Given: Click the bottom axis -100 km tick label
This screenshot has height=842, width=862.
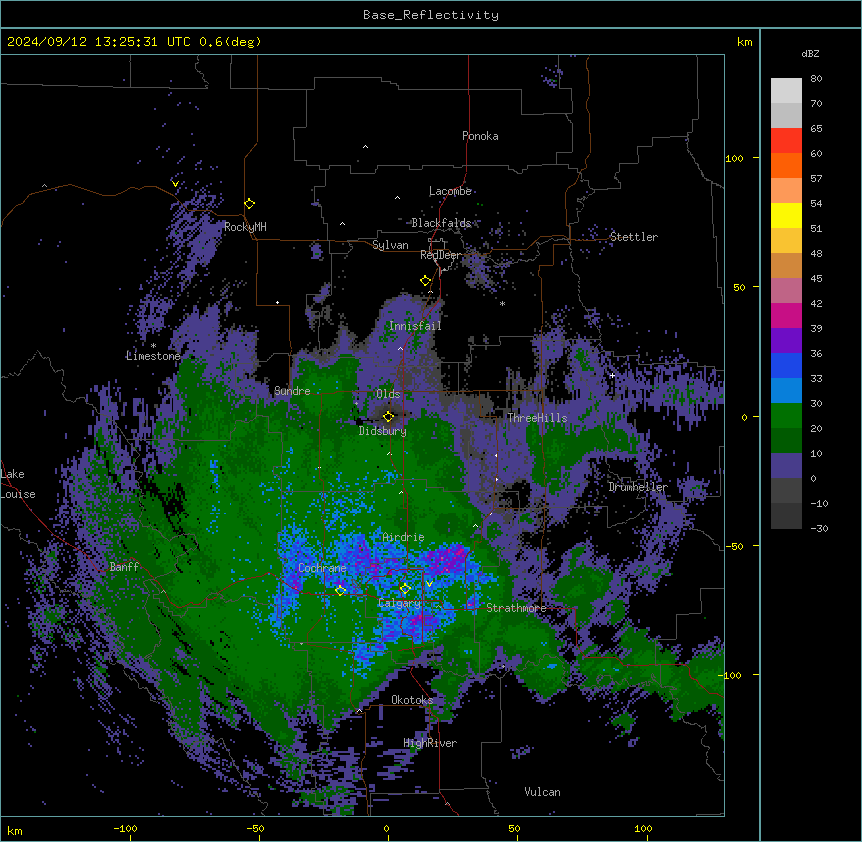Looking at the screenshot, I should pyautogui.click(x=125, y=829).
